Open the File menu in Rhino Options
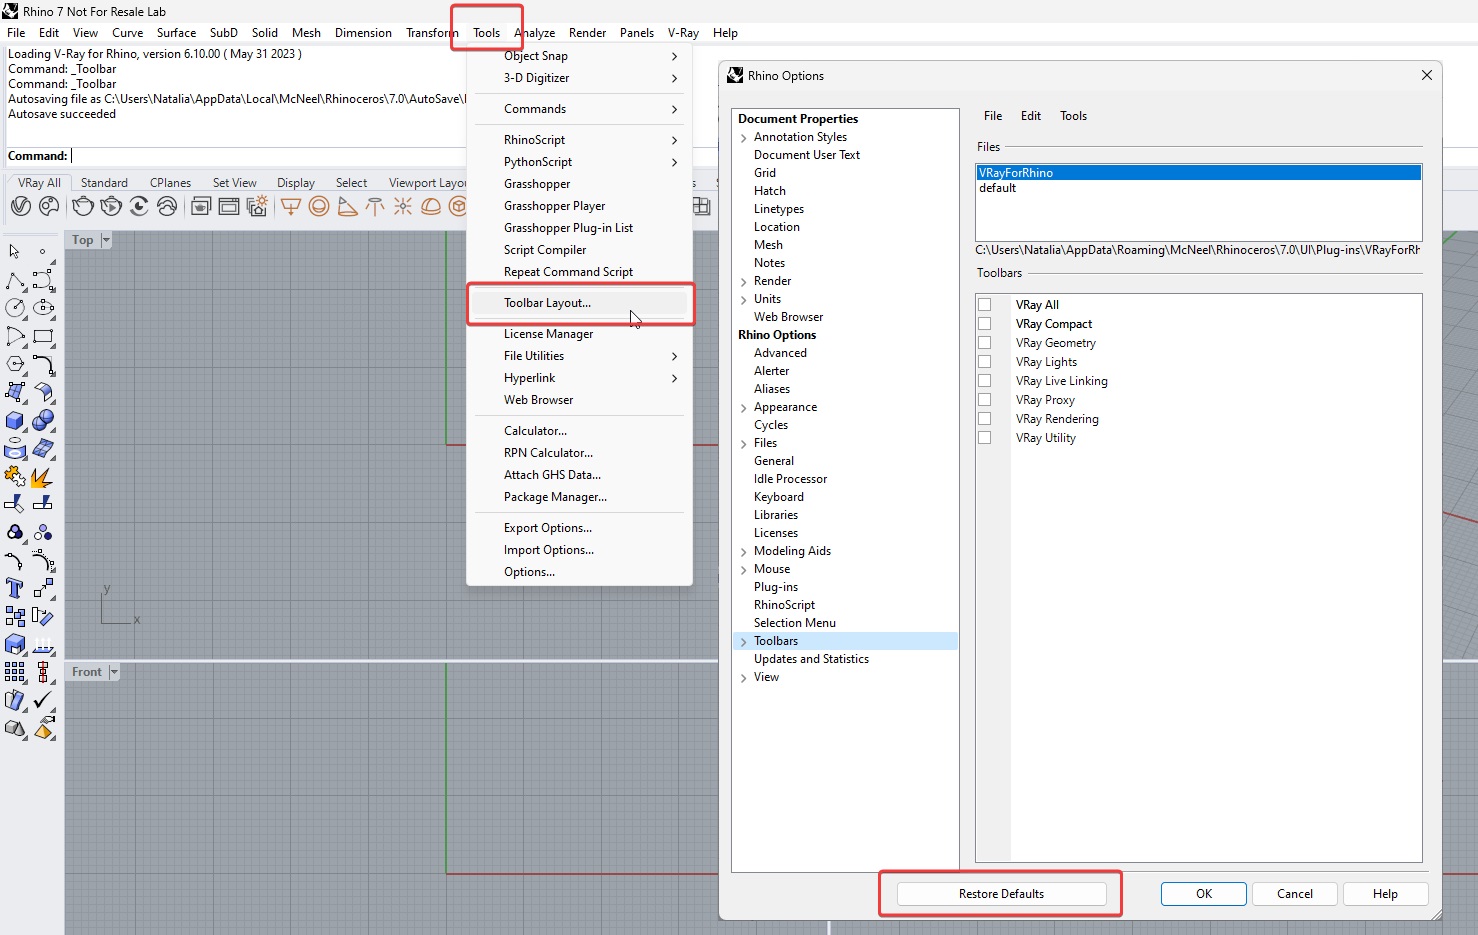Screen dimensions: 1478x935 coord(993,116)
